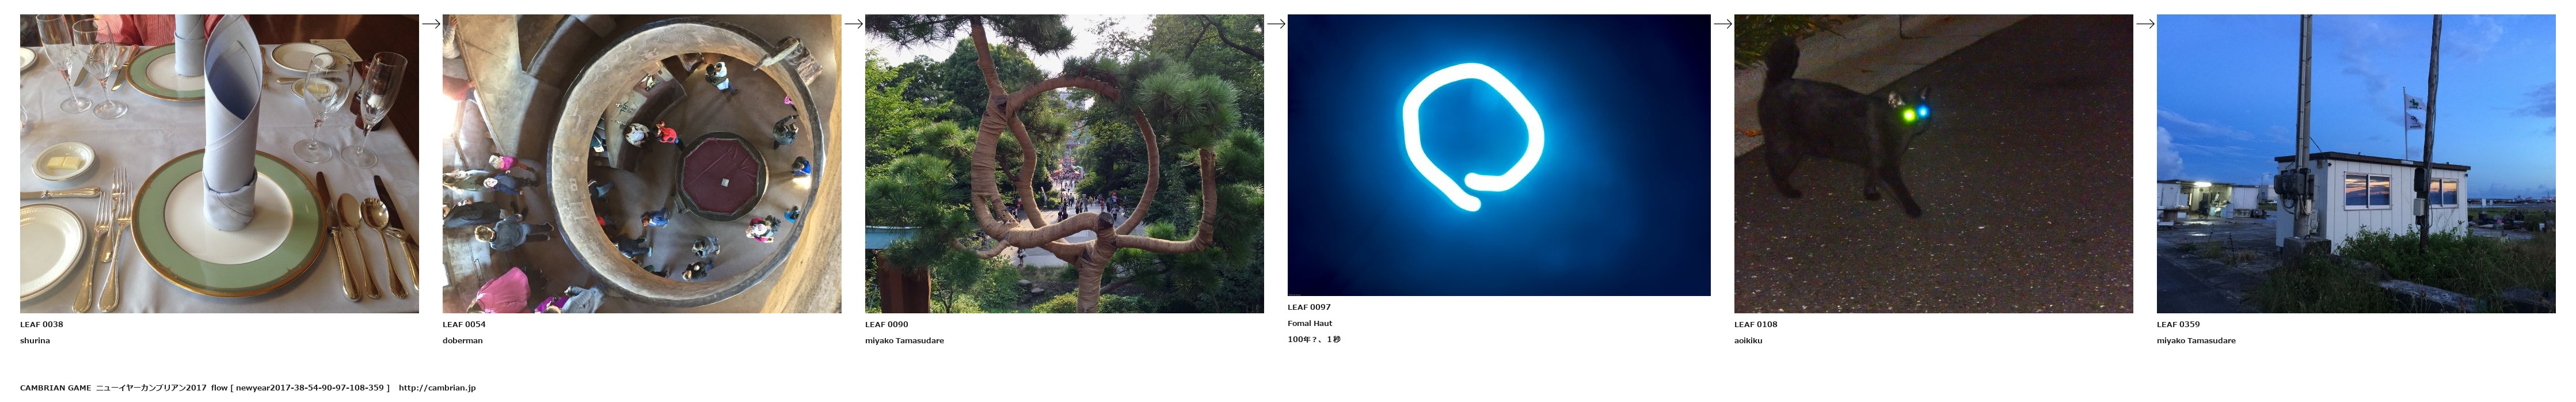Click author name aoikiku
The image size is (2576, 402).
(1748, 341)
